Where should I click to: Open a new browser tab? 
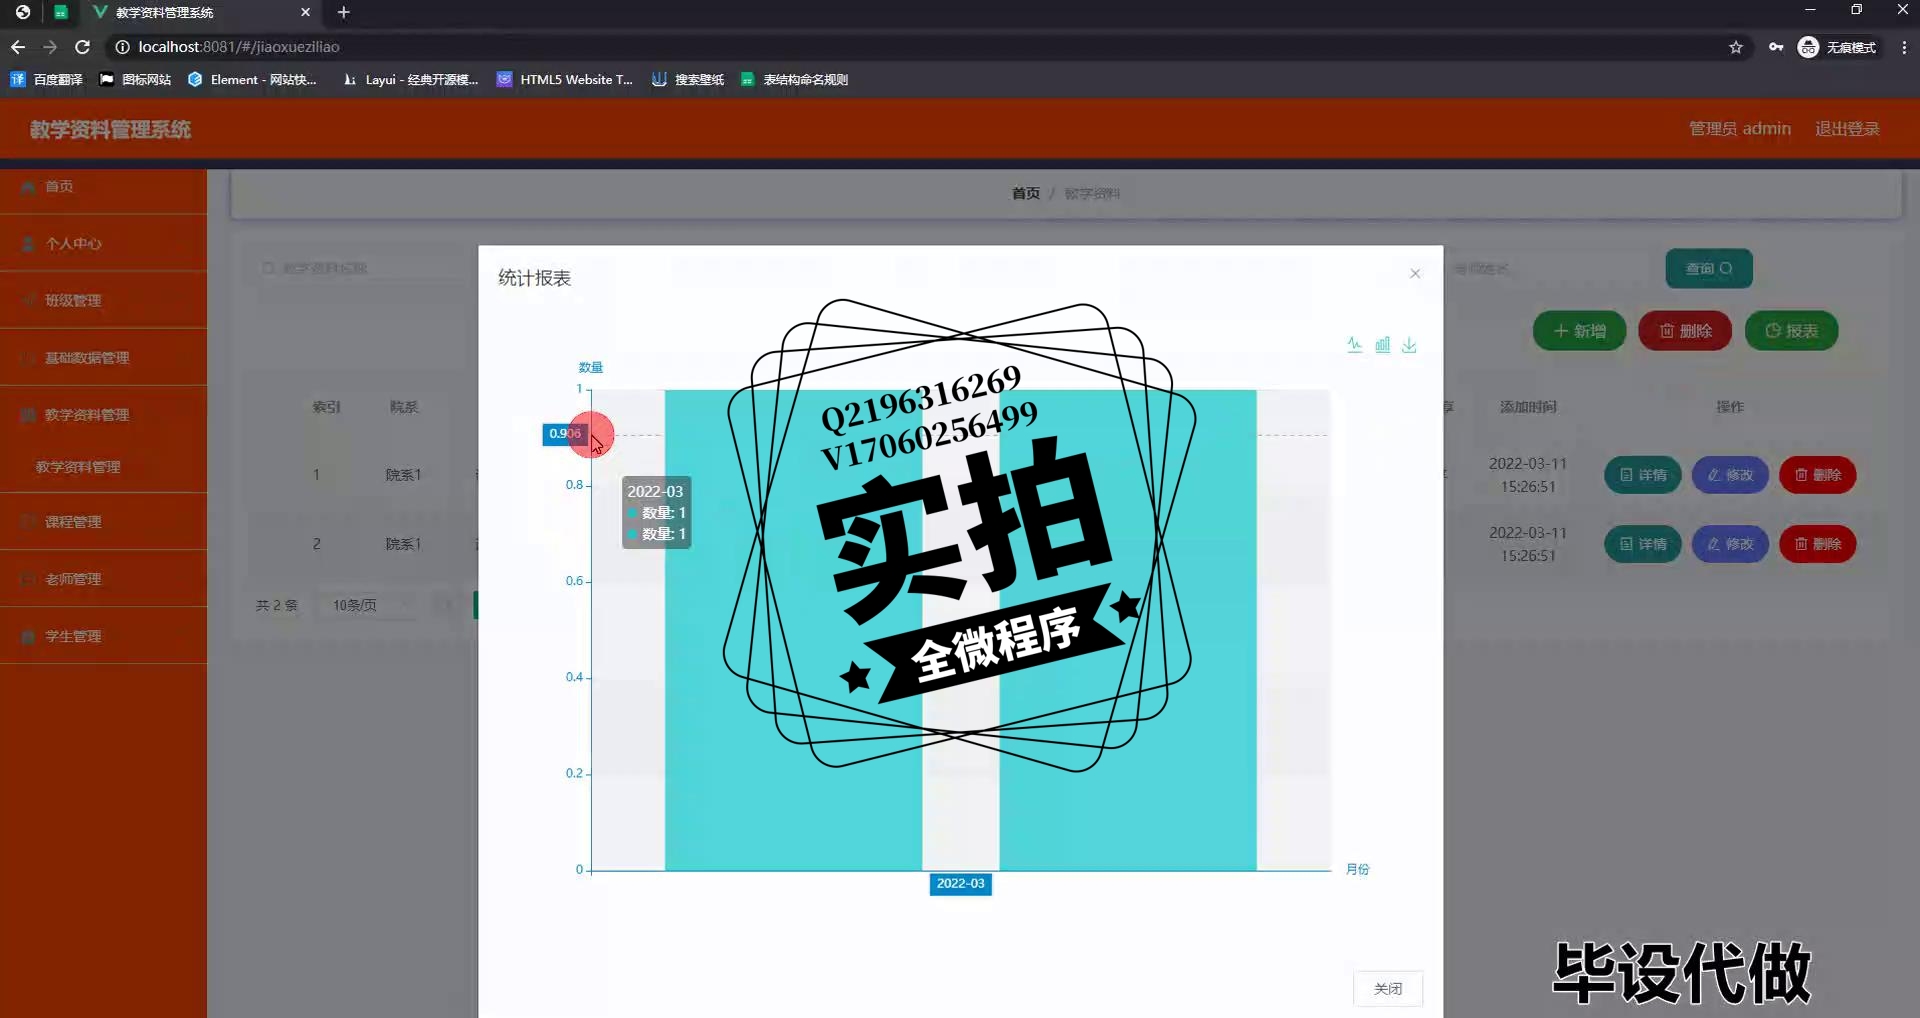(344, 12)
